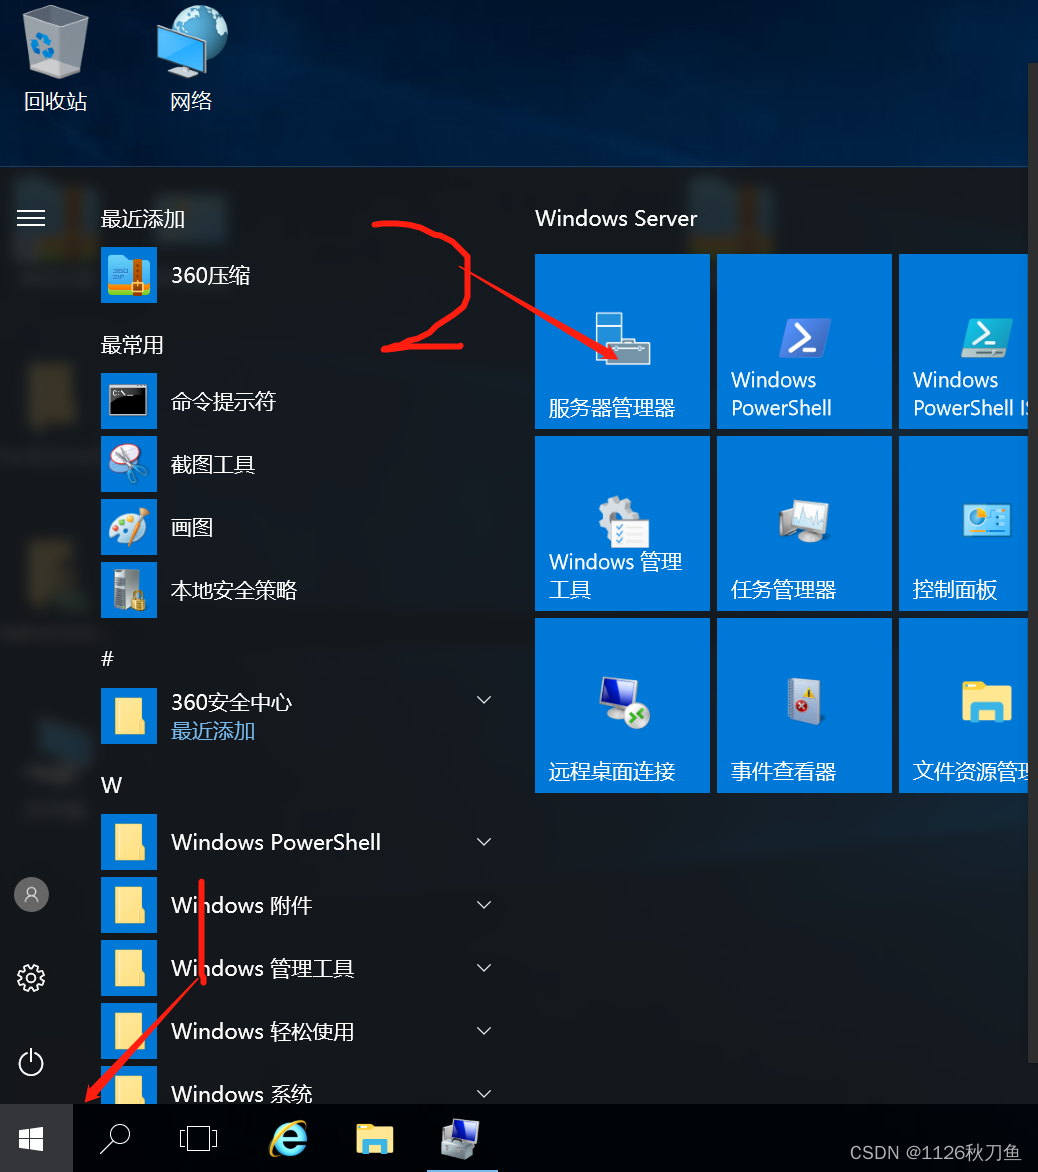Click the # letter group header
1038x1172 pixels.
108,659
